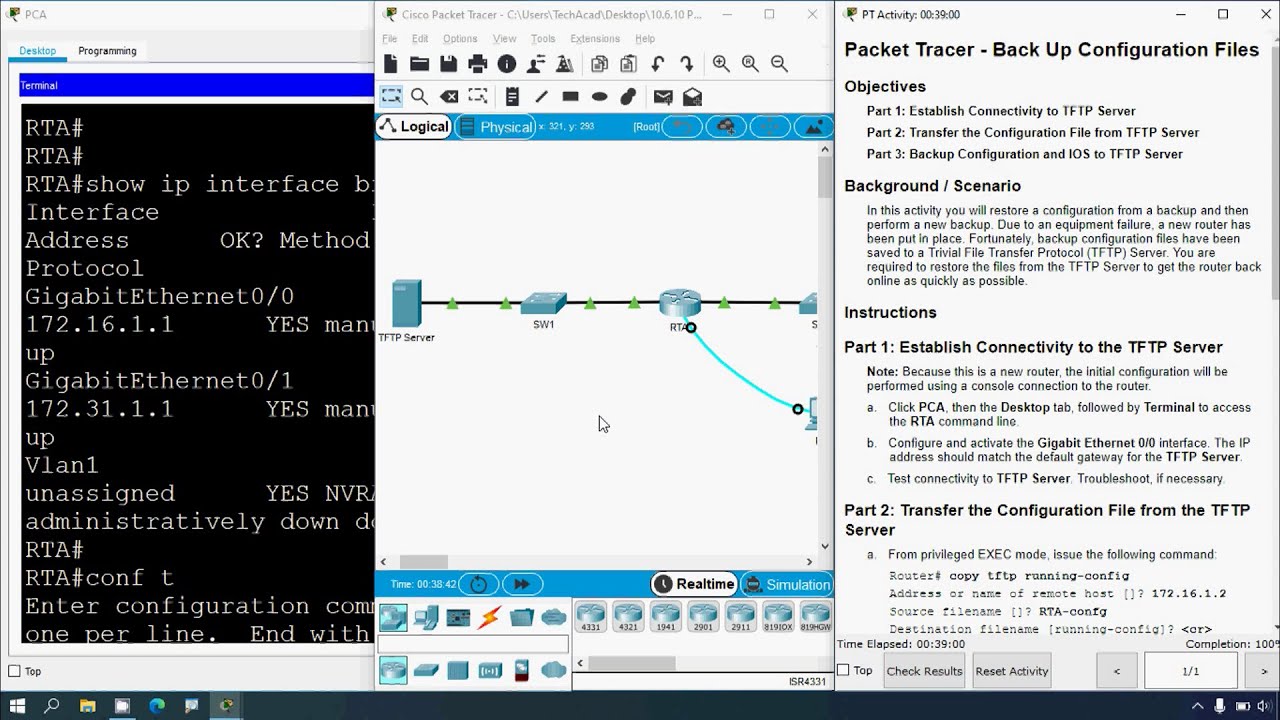Image resolution: width=1280 pixels, height=720 pixels.
Task: Open the Tools menu
Action: [543, 38]
